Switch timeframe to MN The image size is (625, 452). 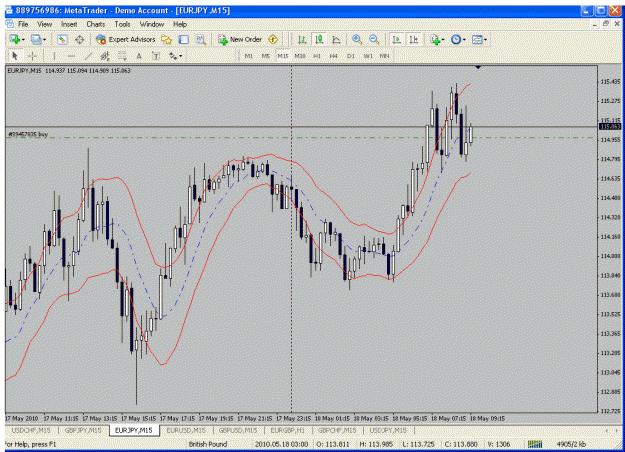pyautogui.click(x=384, y=56)
